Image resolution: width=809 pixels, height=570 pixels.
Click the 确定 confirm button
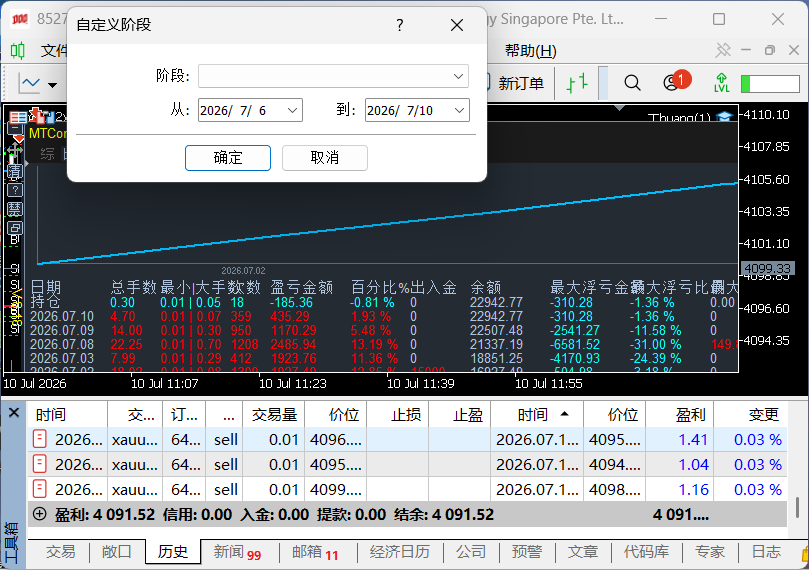pyautogui.click(x=228, y=157)
